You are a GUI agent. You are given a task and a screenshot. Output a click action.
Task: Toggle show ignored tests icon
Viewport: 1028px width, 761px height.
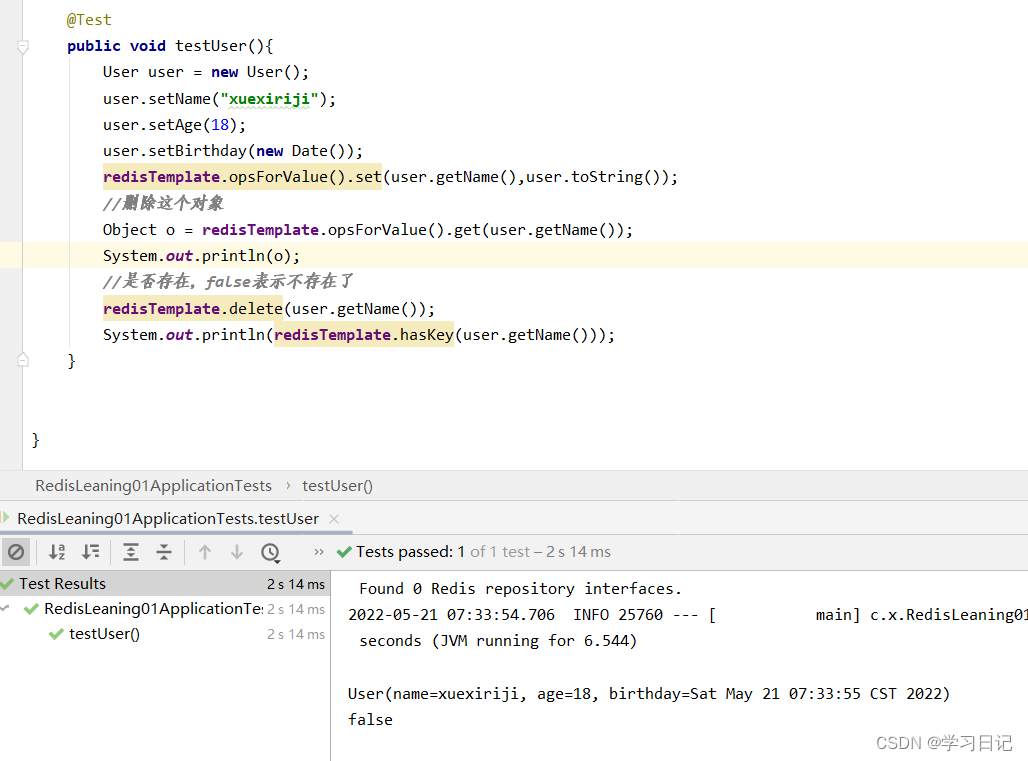click(x=16, y=552)
